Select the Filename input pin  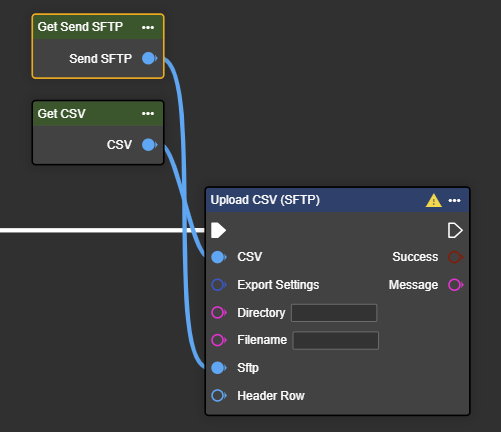[x=219, y=340]
